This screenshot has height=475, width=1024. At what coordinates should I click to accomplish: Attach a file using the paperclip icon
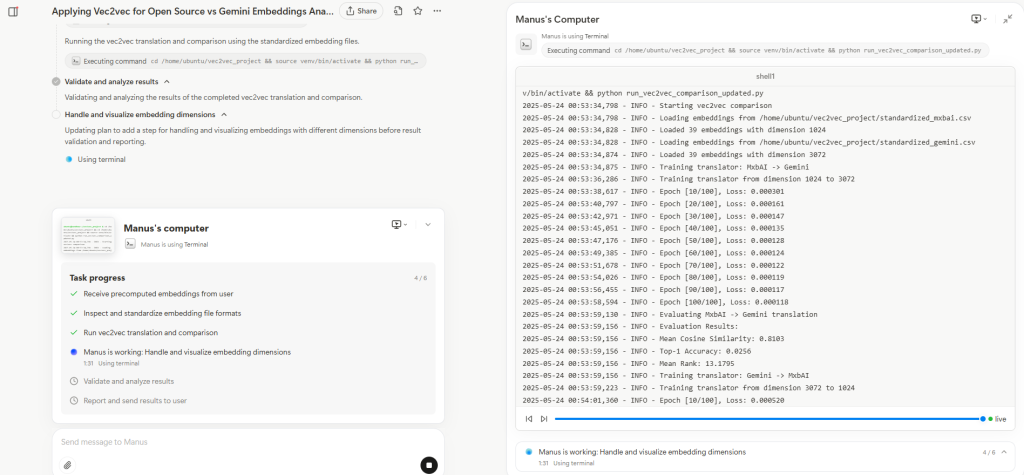(68, 465)
